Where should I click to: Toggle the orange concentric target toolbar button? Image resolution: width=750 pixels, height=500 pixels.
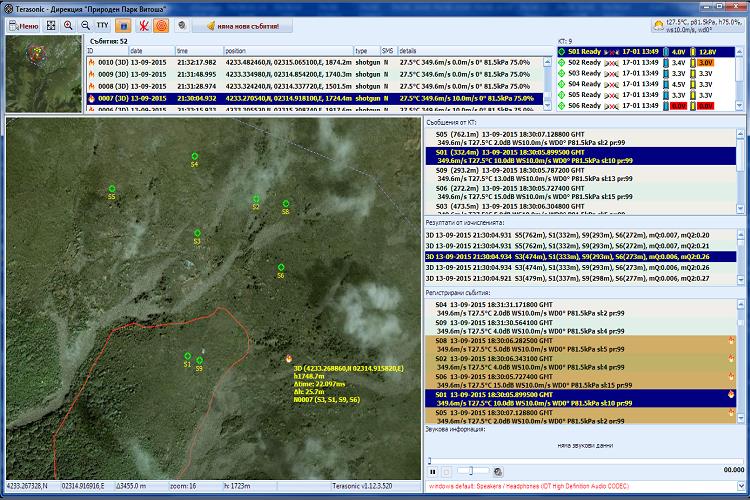click(x=161, y=26)
